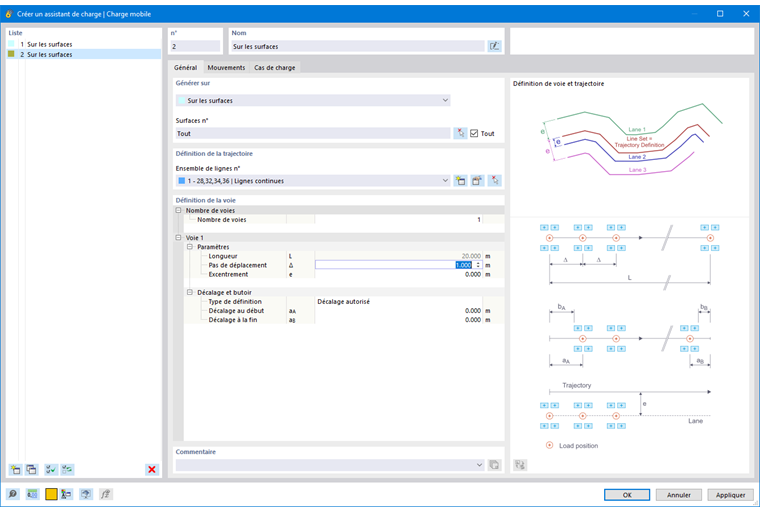The image size is (760, 513).
Task: Select list item 2 Sur les surfaces
Action: [x=84, y=54]
